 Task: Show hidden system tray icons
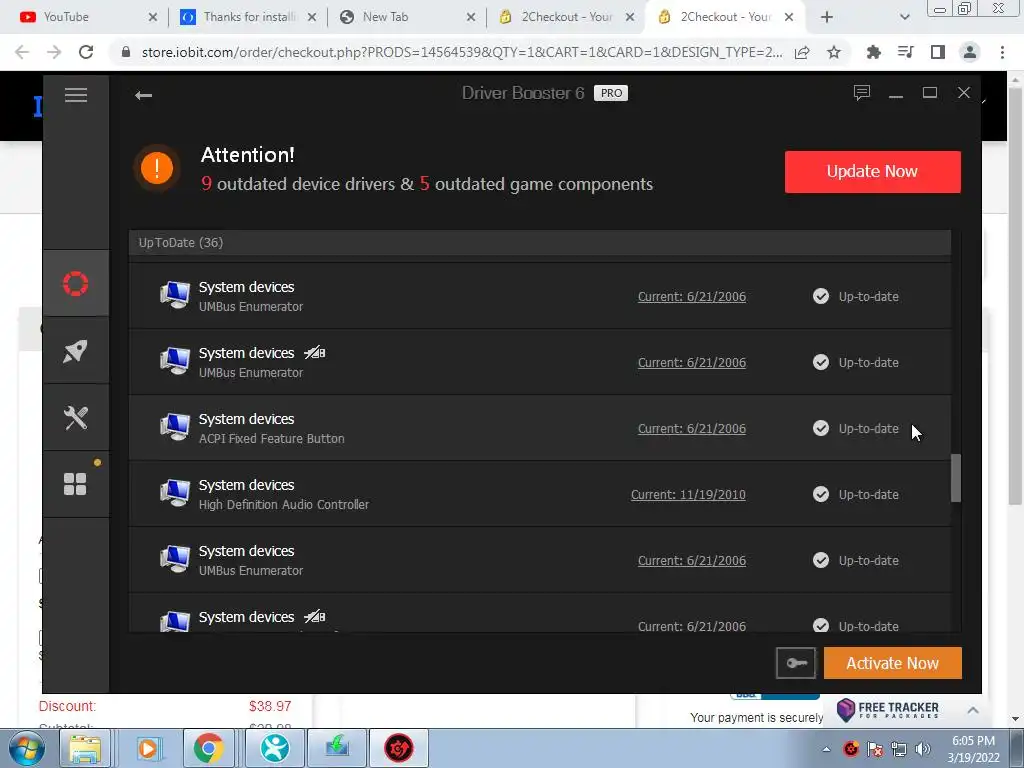pos(826,749)
